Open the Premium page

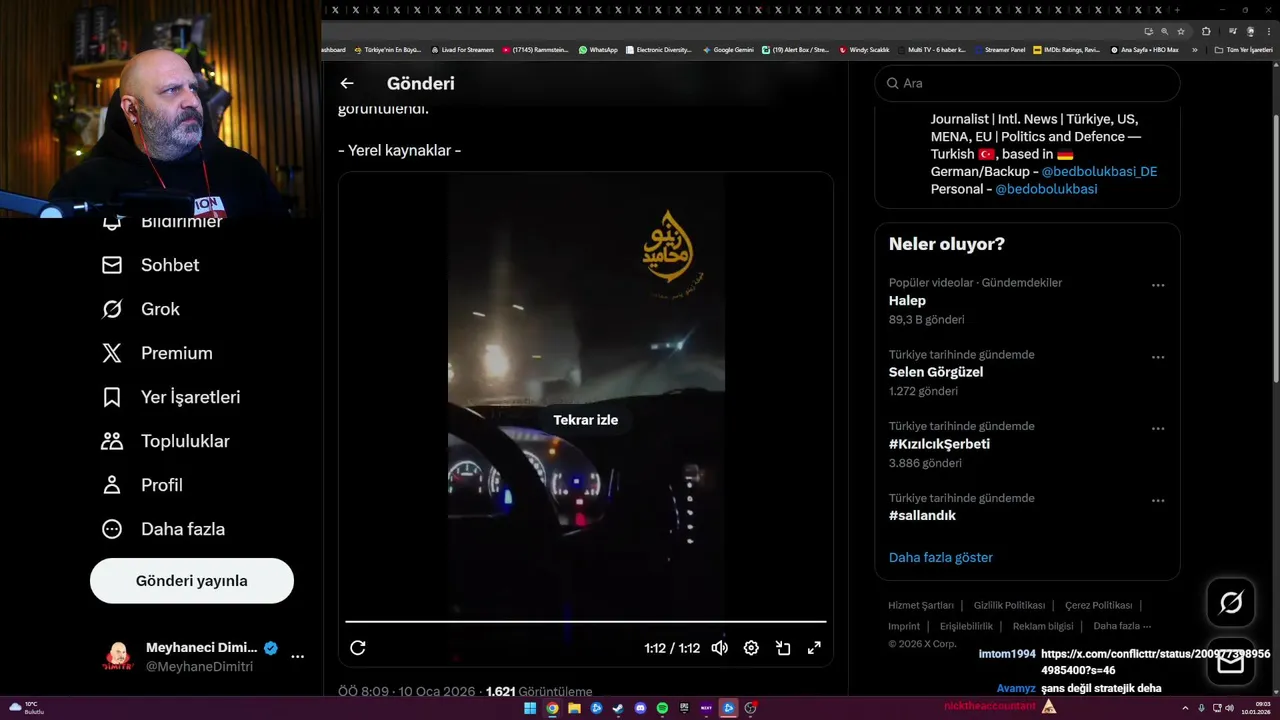(157, 353)
